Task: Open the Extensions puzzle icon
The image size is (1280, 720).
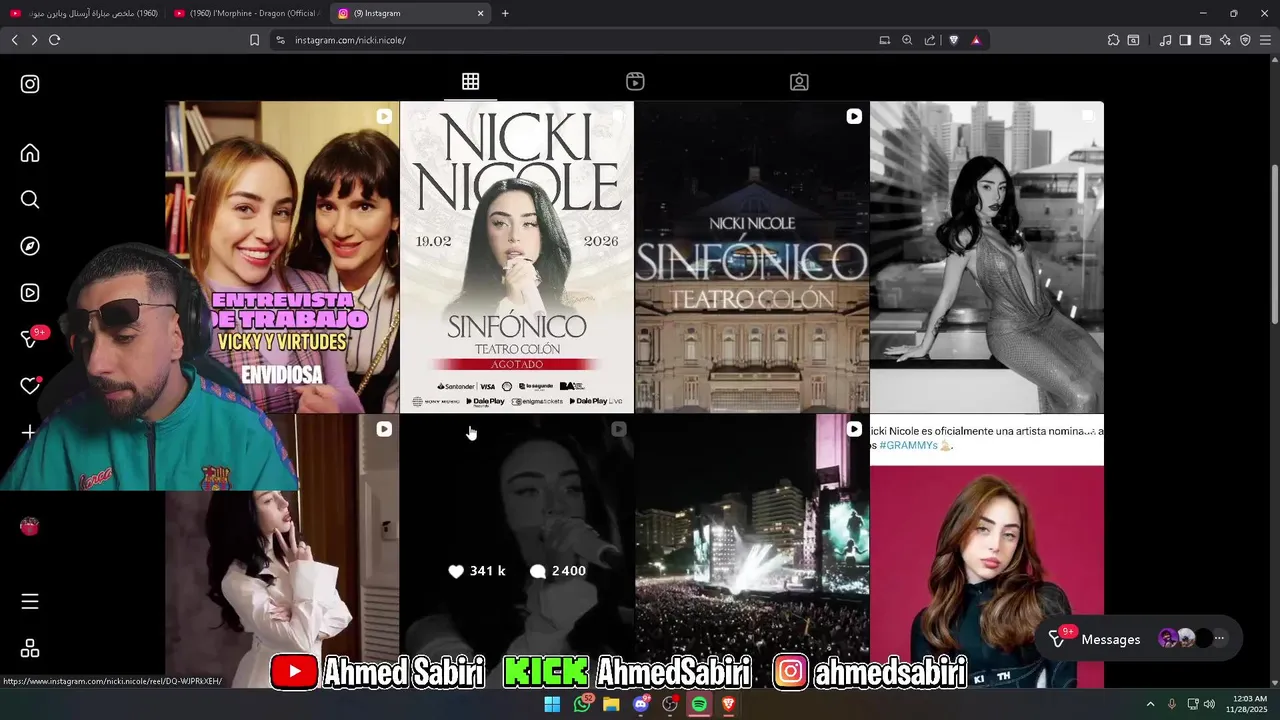Action: tap(1113, 40)
